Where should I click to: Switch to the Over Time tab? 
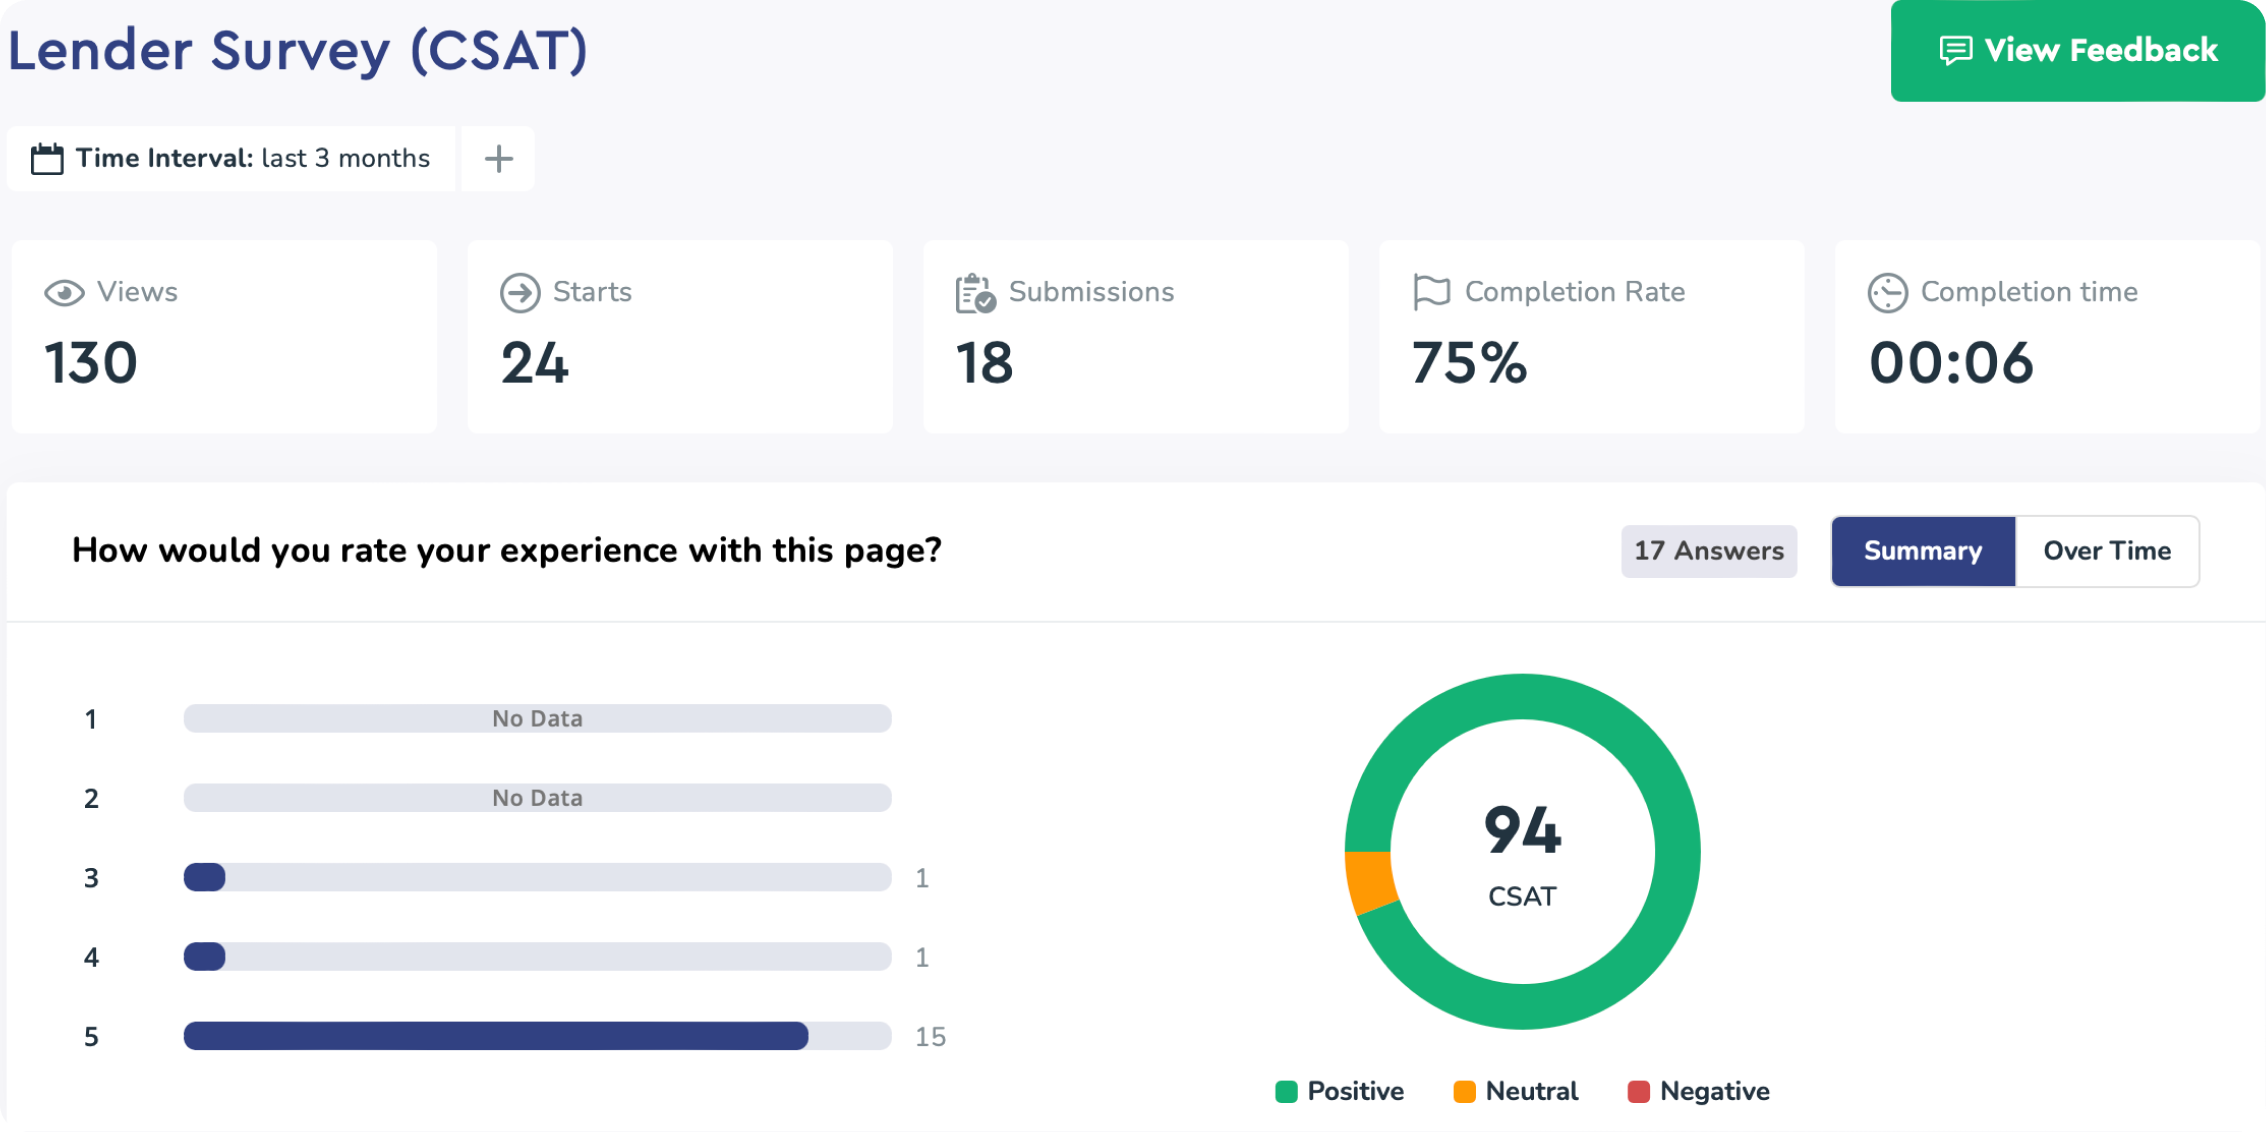[2106, 551]
